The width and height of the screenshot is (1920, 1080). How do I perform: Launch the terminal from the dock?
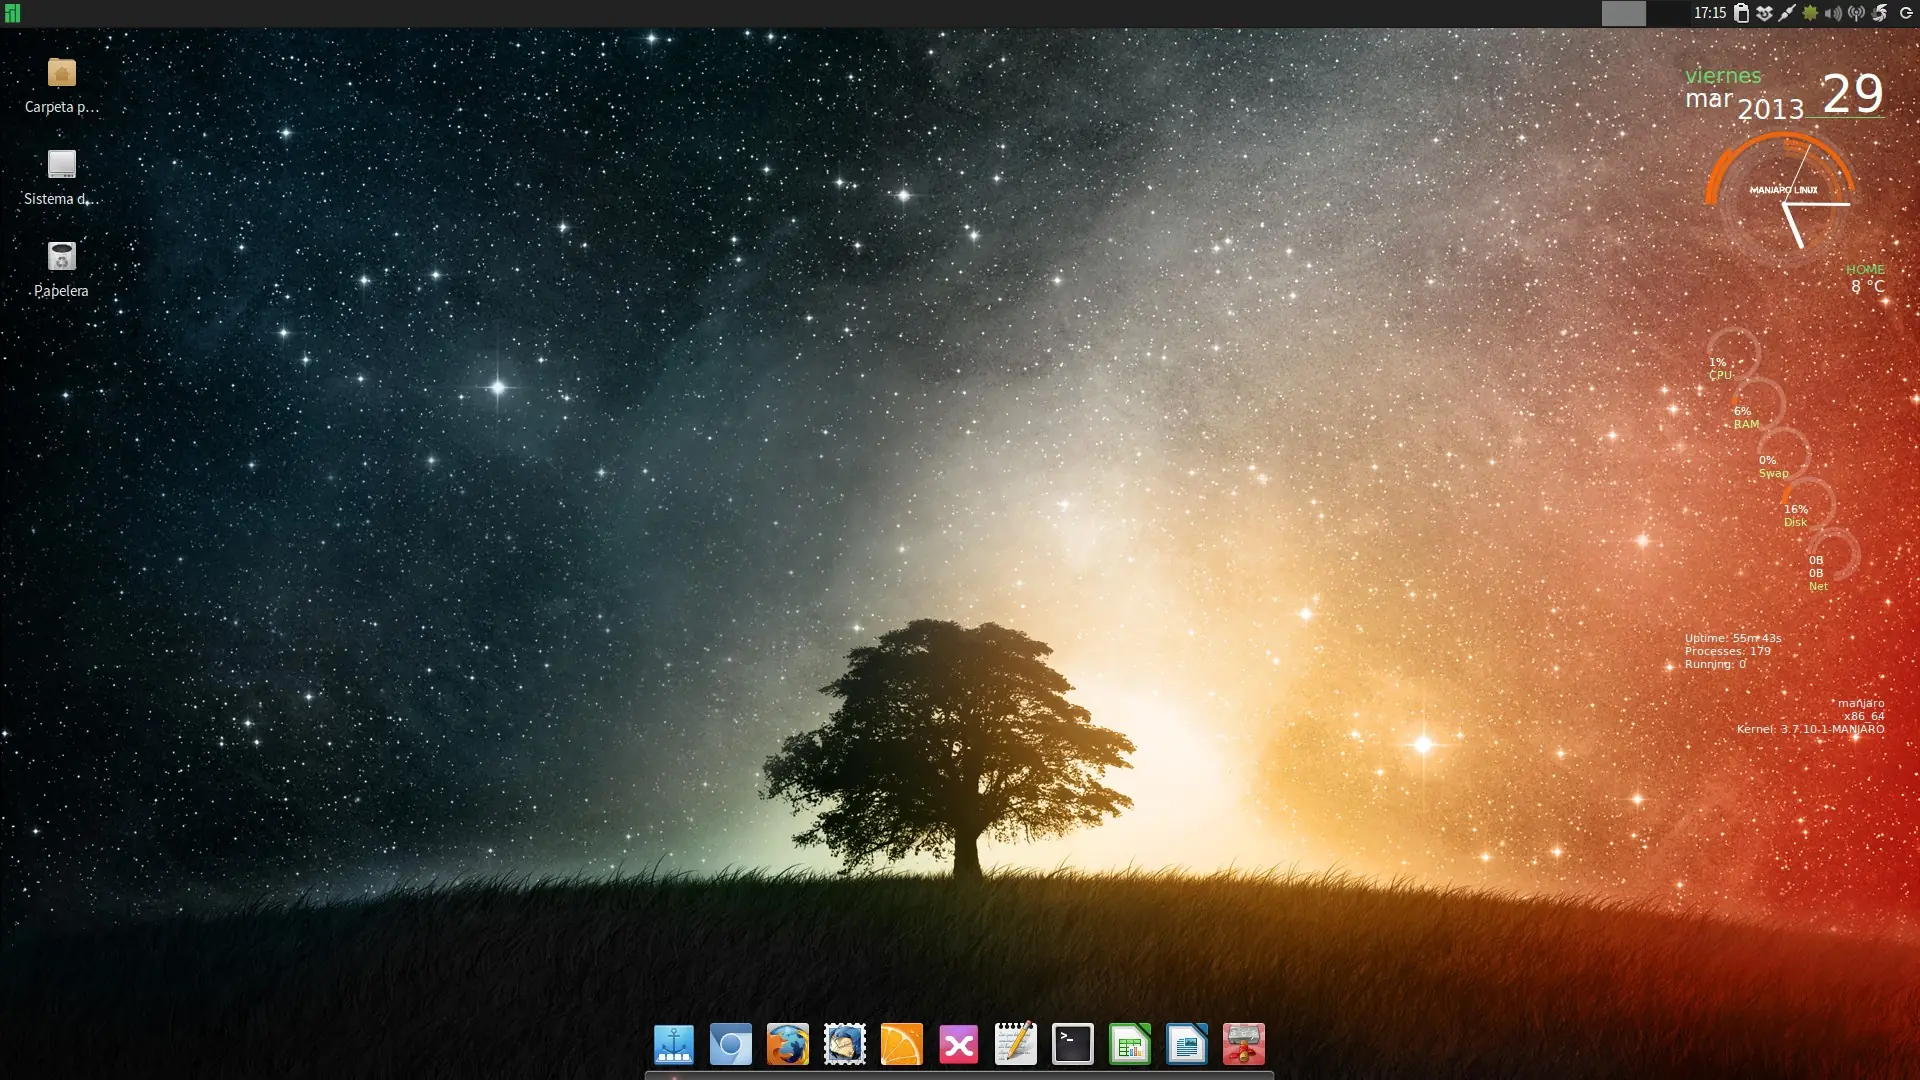1073,1045
